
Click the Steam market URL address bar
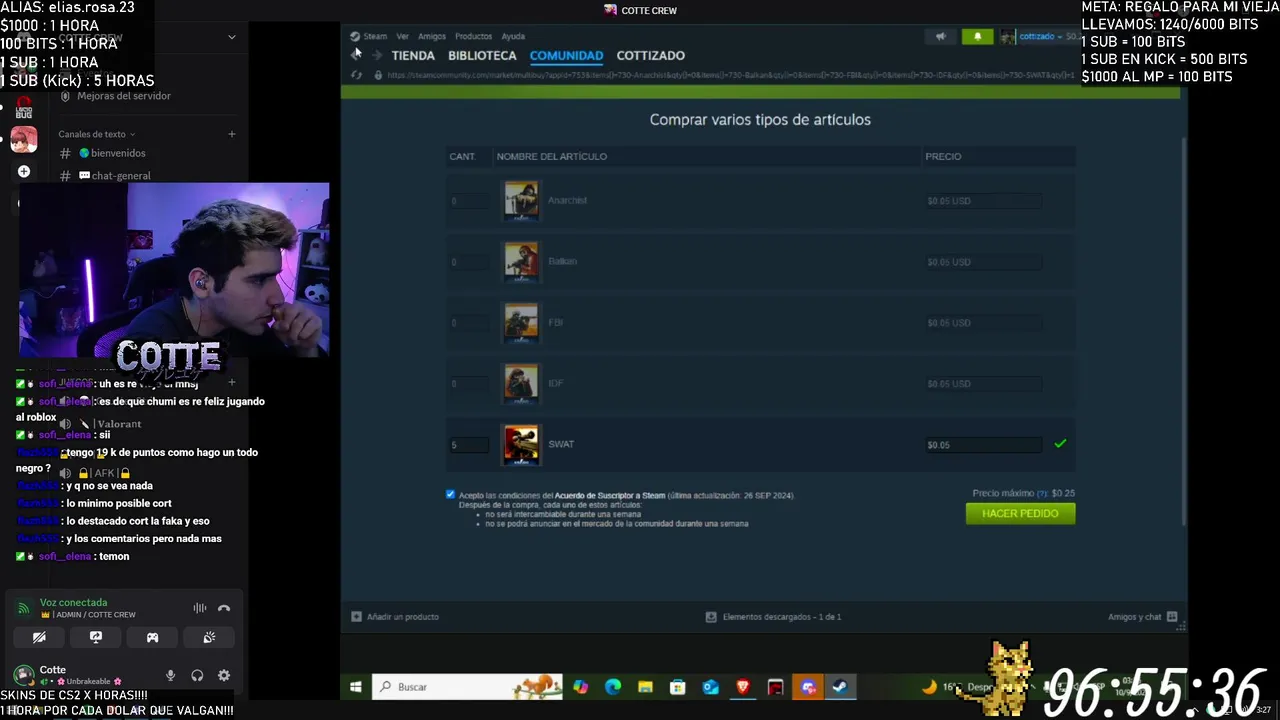730,75
